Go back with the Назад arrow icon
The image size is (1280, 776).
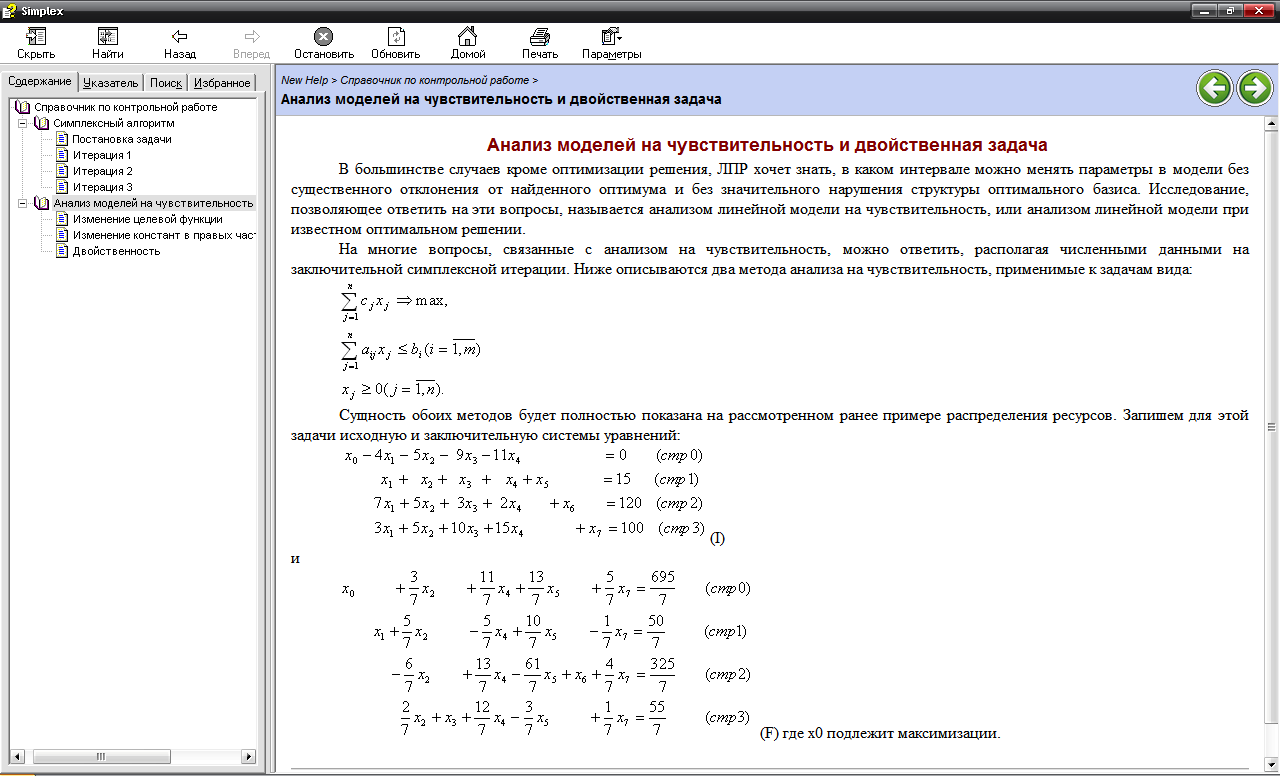(180, 36)
